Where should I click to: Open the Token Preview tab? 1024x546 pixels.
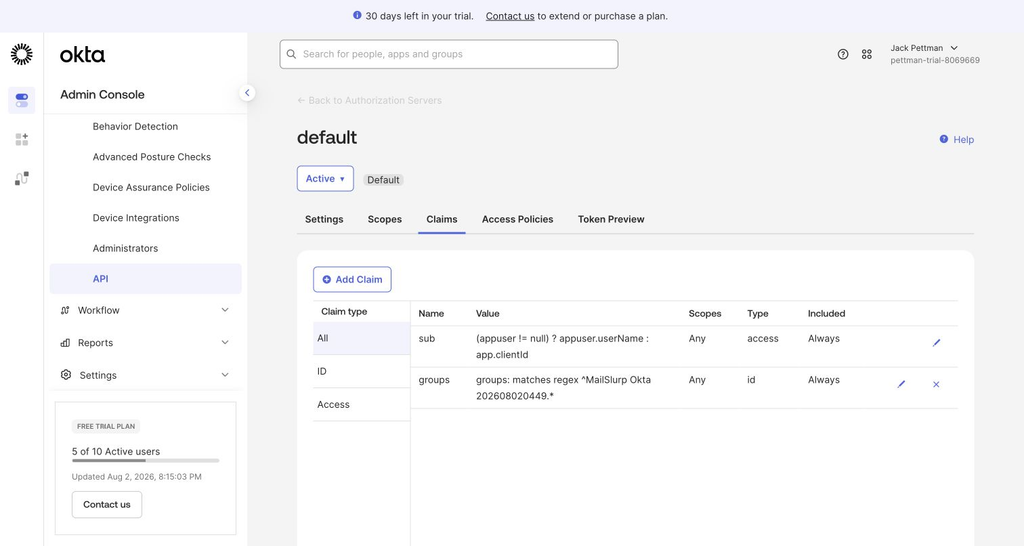611,219
